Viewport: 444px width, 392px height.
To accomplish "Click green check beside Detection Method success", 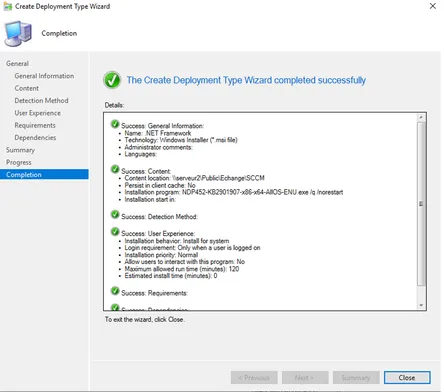I will click(x=115, y=215).
